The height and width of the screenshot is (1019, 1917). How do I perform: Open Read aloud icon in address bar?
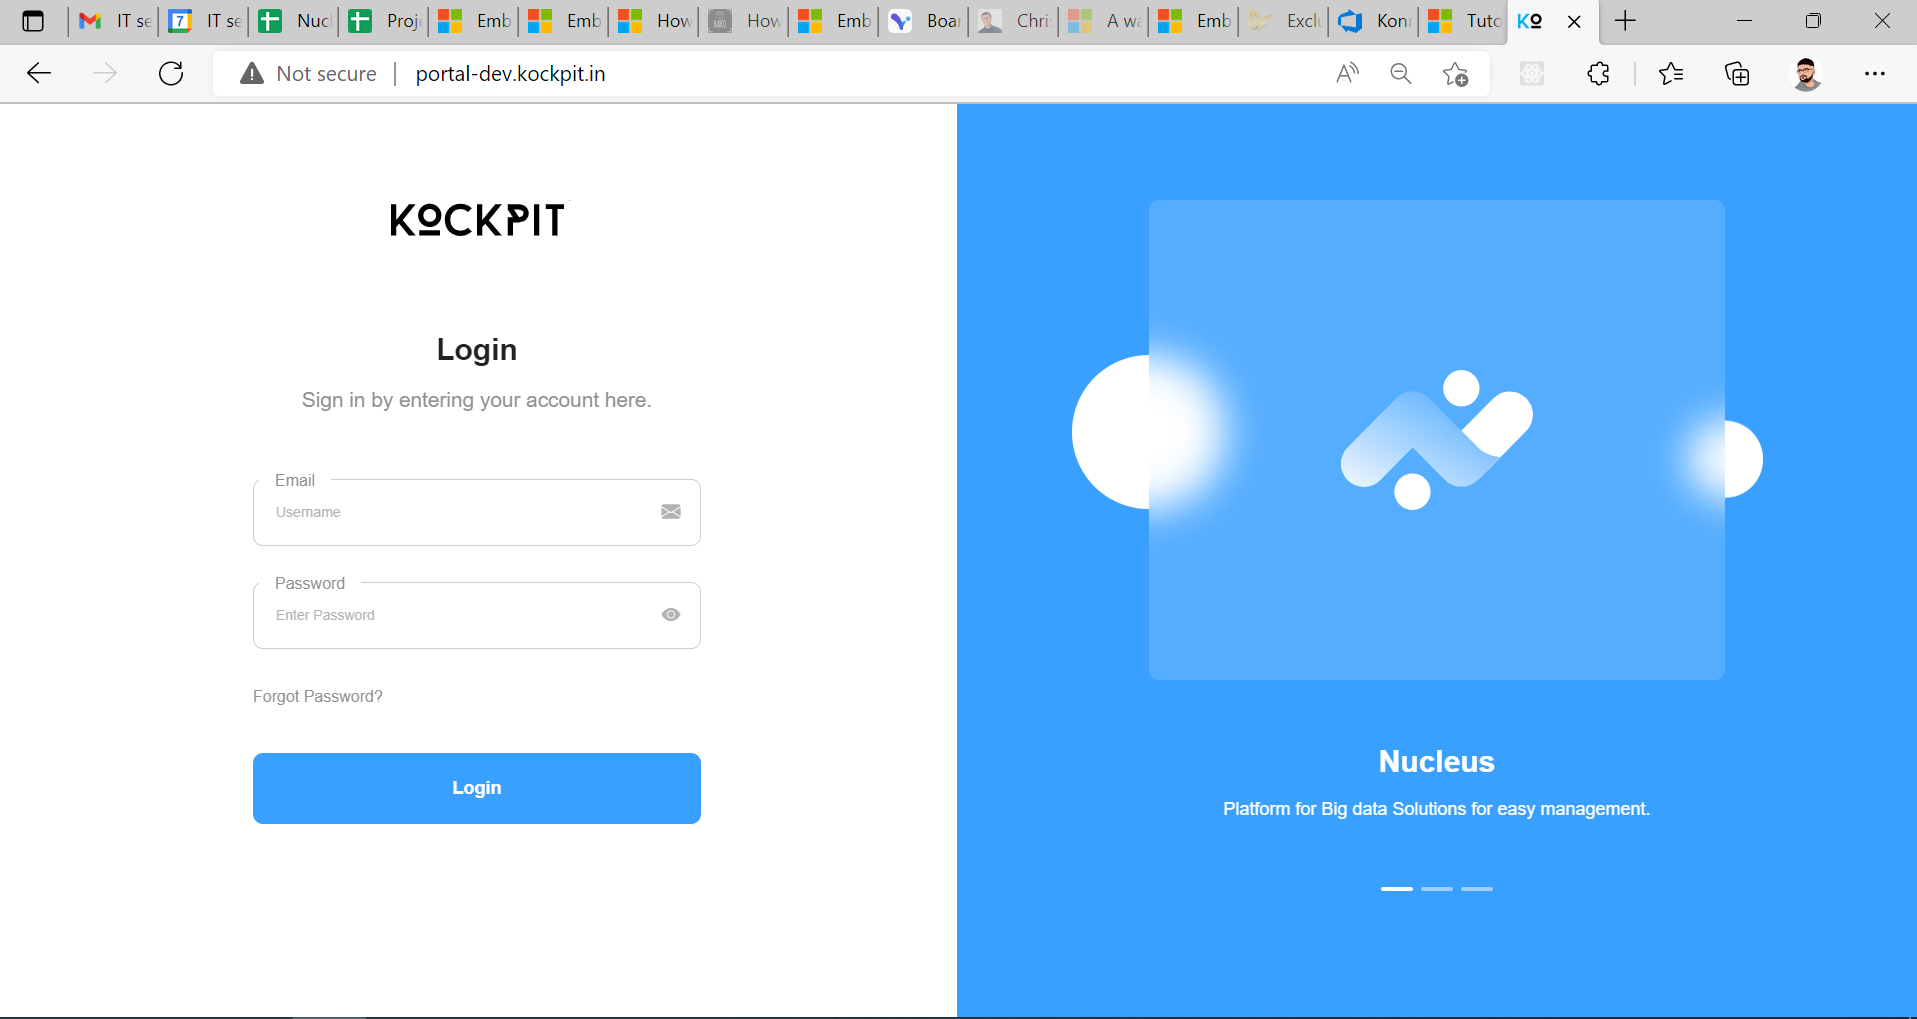pos(1347,73)
